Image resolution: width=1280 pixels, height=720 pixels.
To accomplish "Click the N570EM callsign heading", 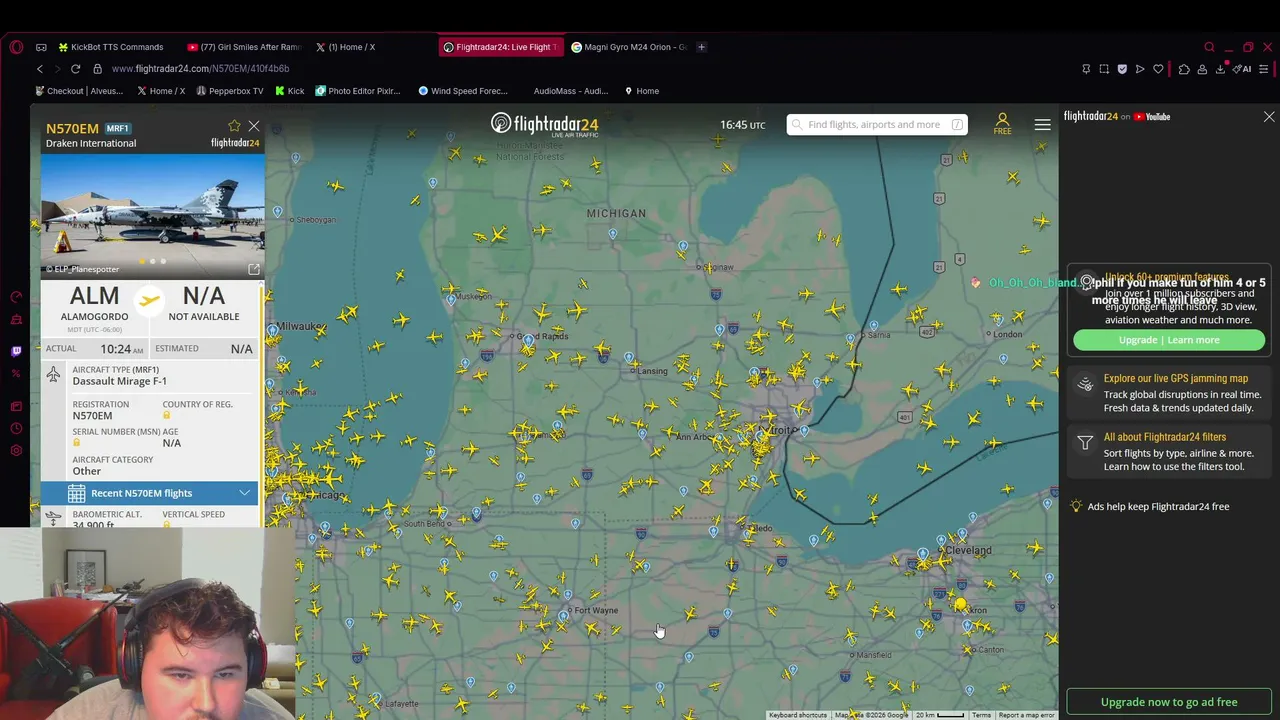I will click(72, 129).
